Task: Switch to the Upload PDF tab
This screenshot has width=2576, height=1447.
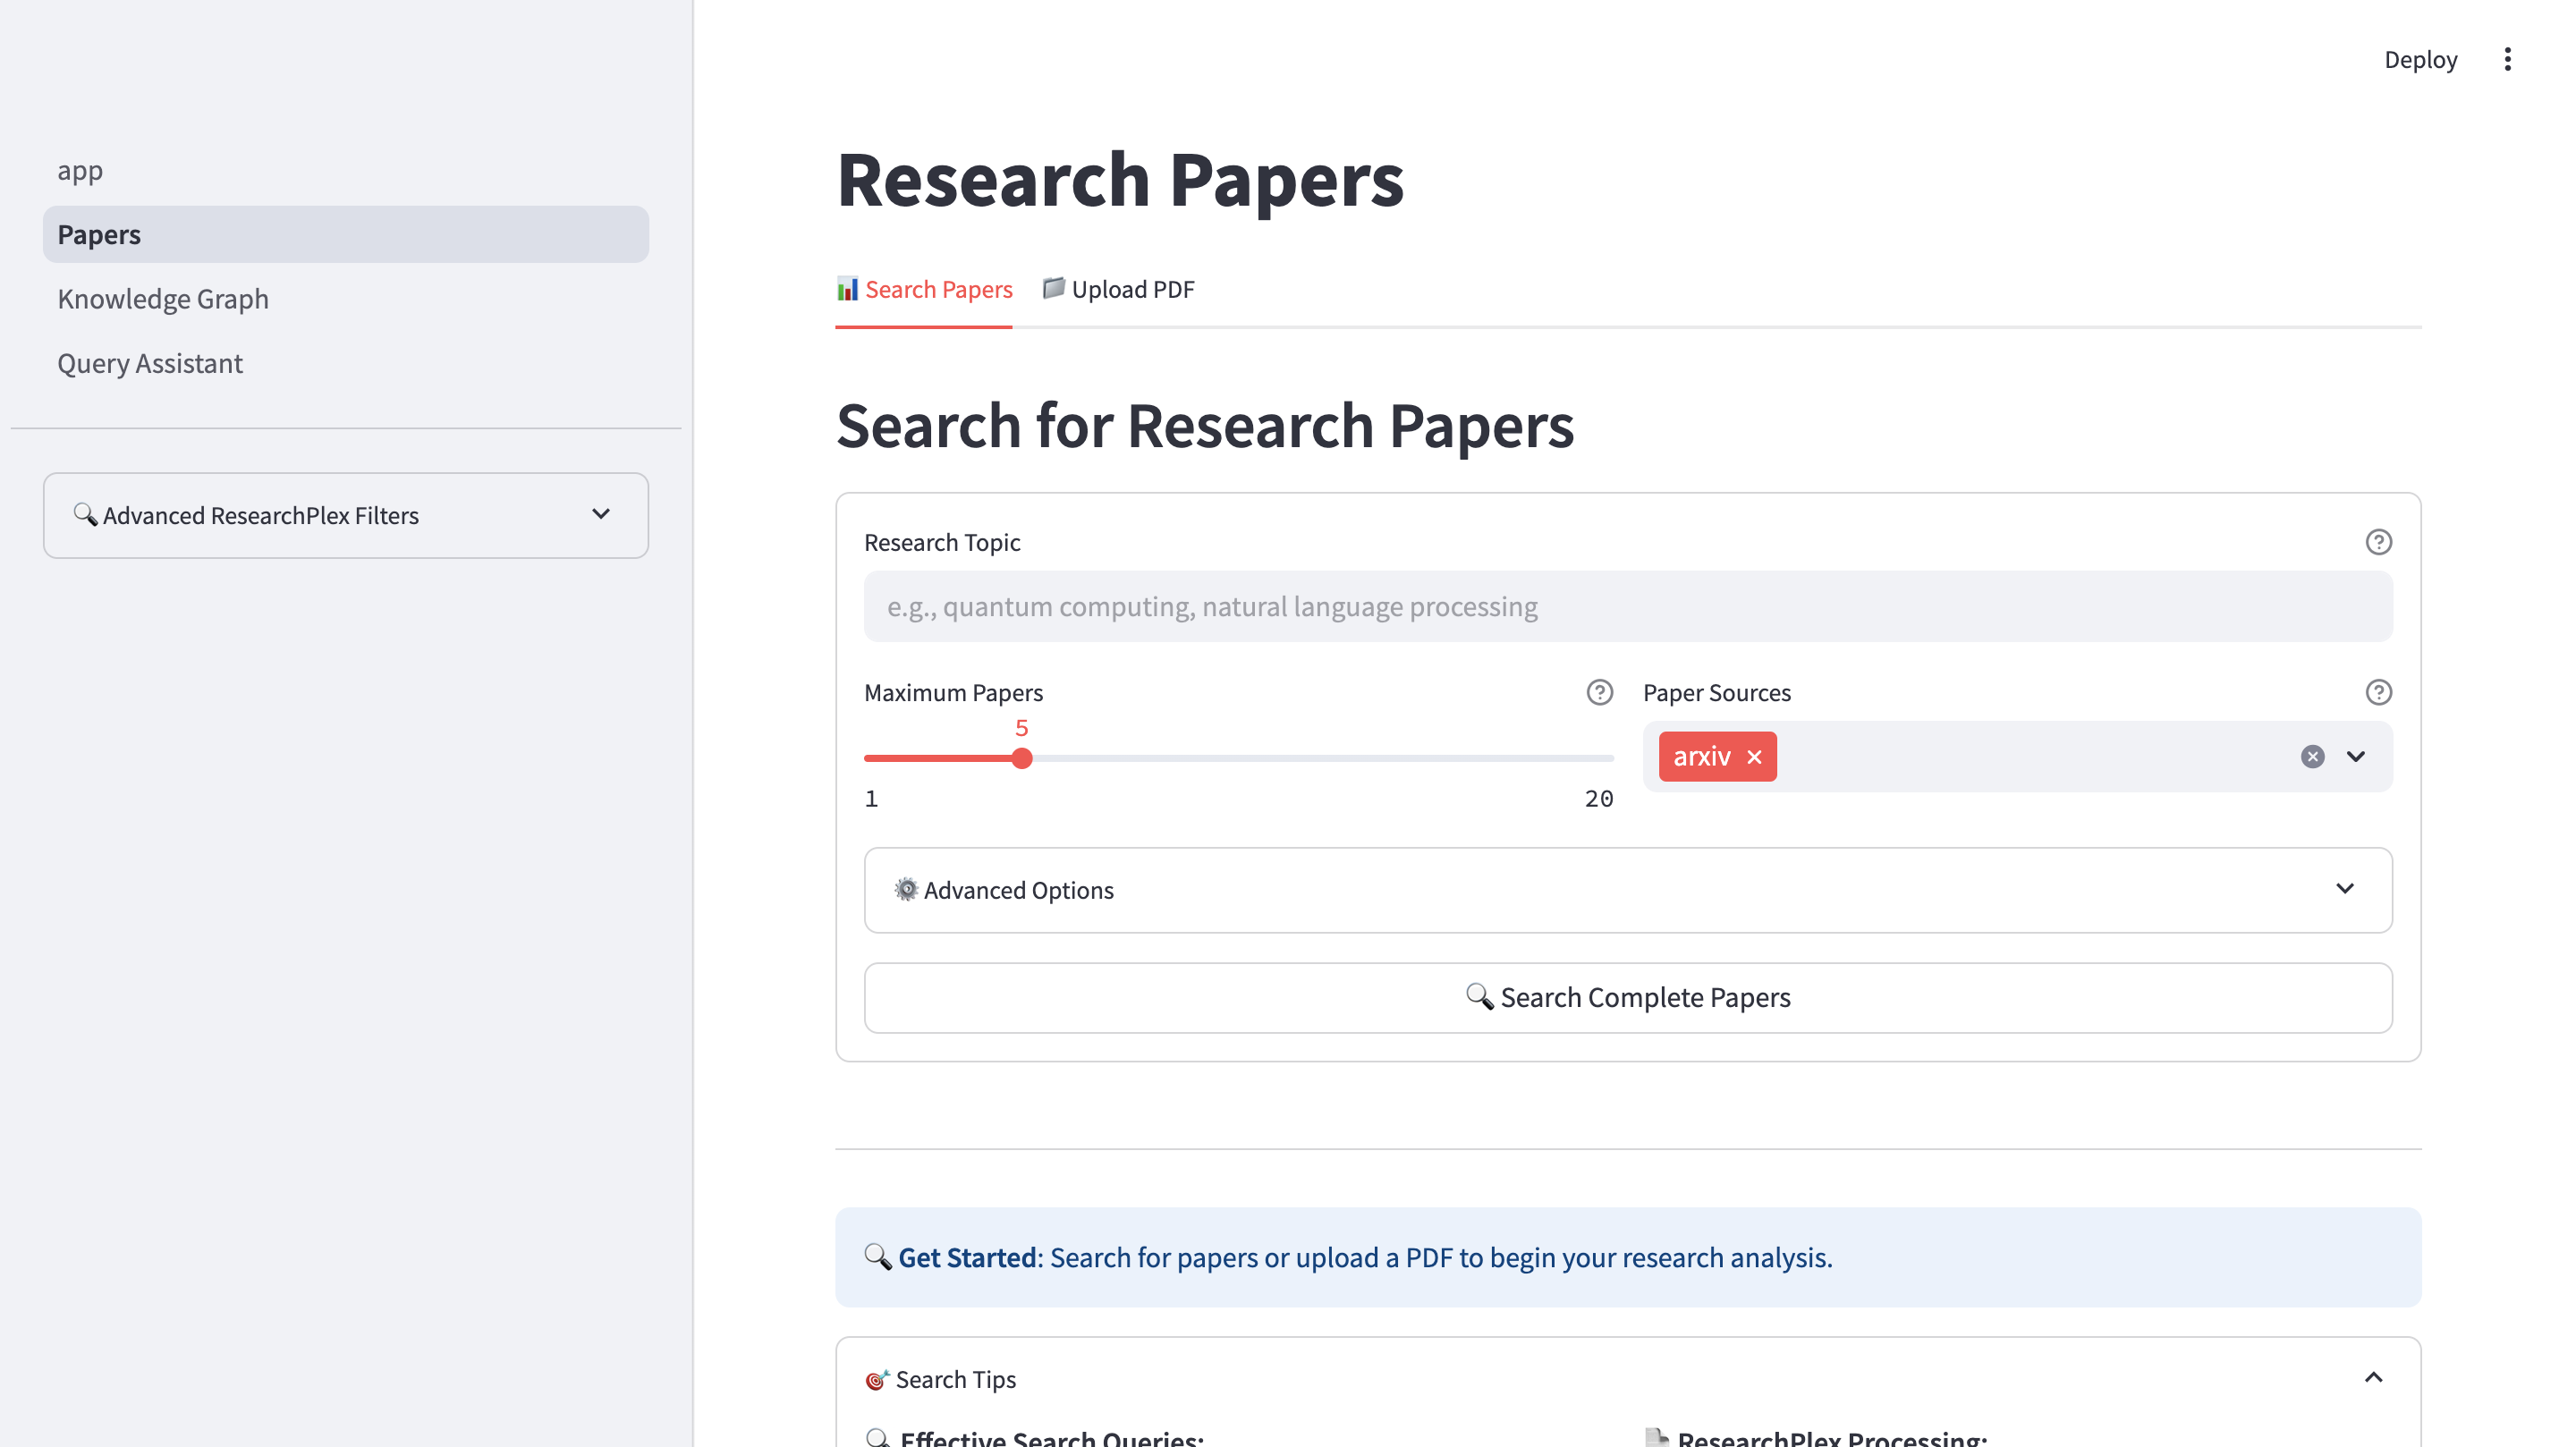Action: [x=1118, y=289]
